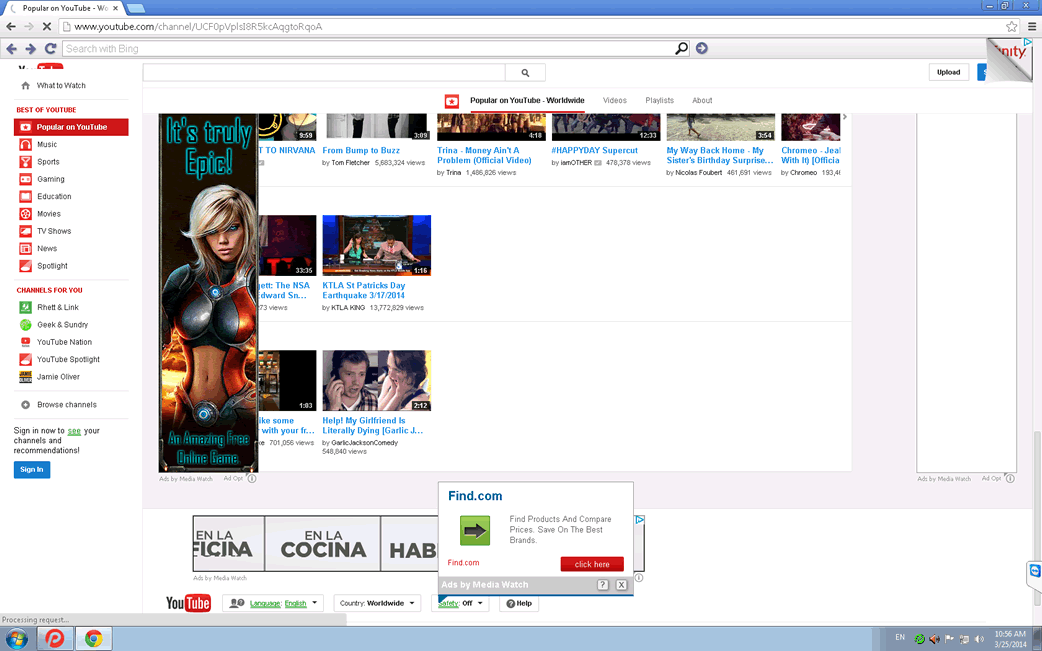Click the YouTube search magnifier button
The height and width of the screenshot is (651, 1042).
525,73
